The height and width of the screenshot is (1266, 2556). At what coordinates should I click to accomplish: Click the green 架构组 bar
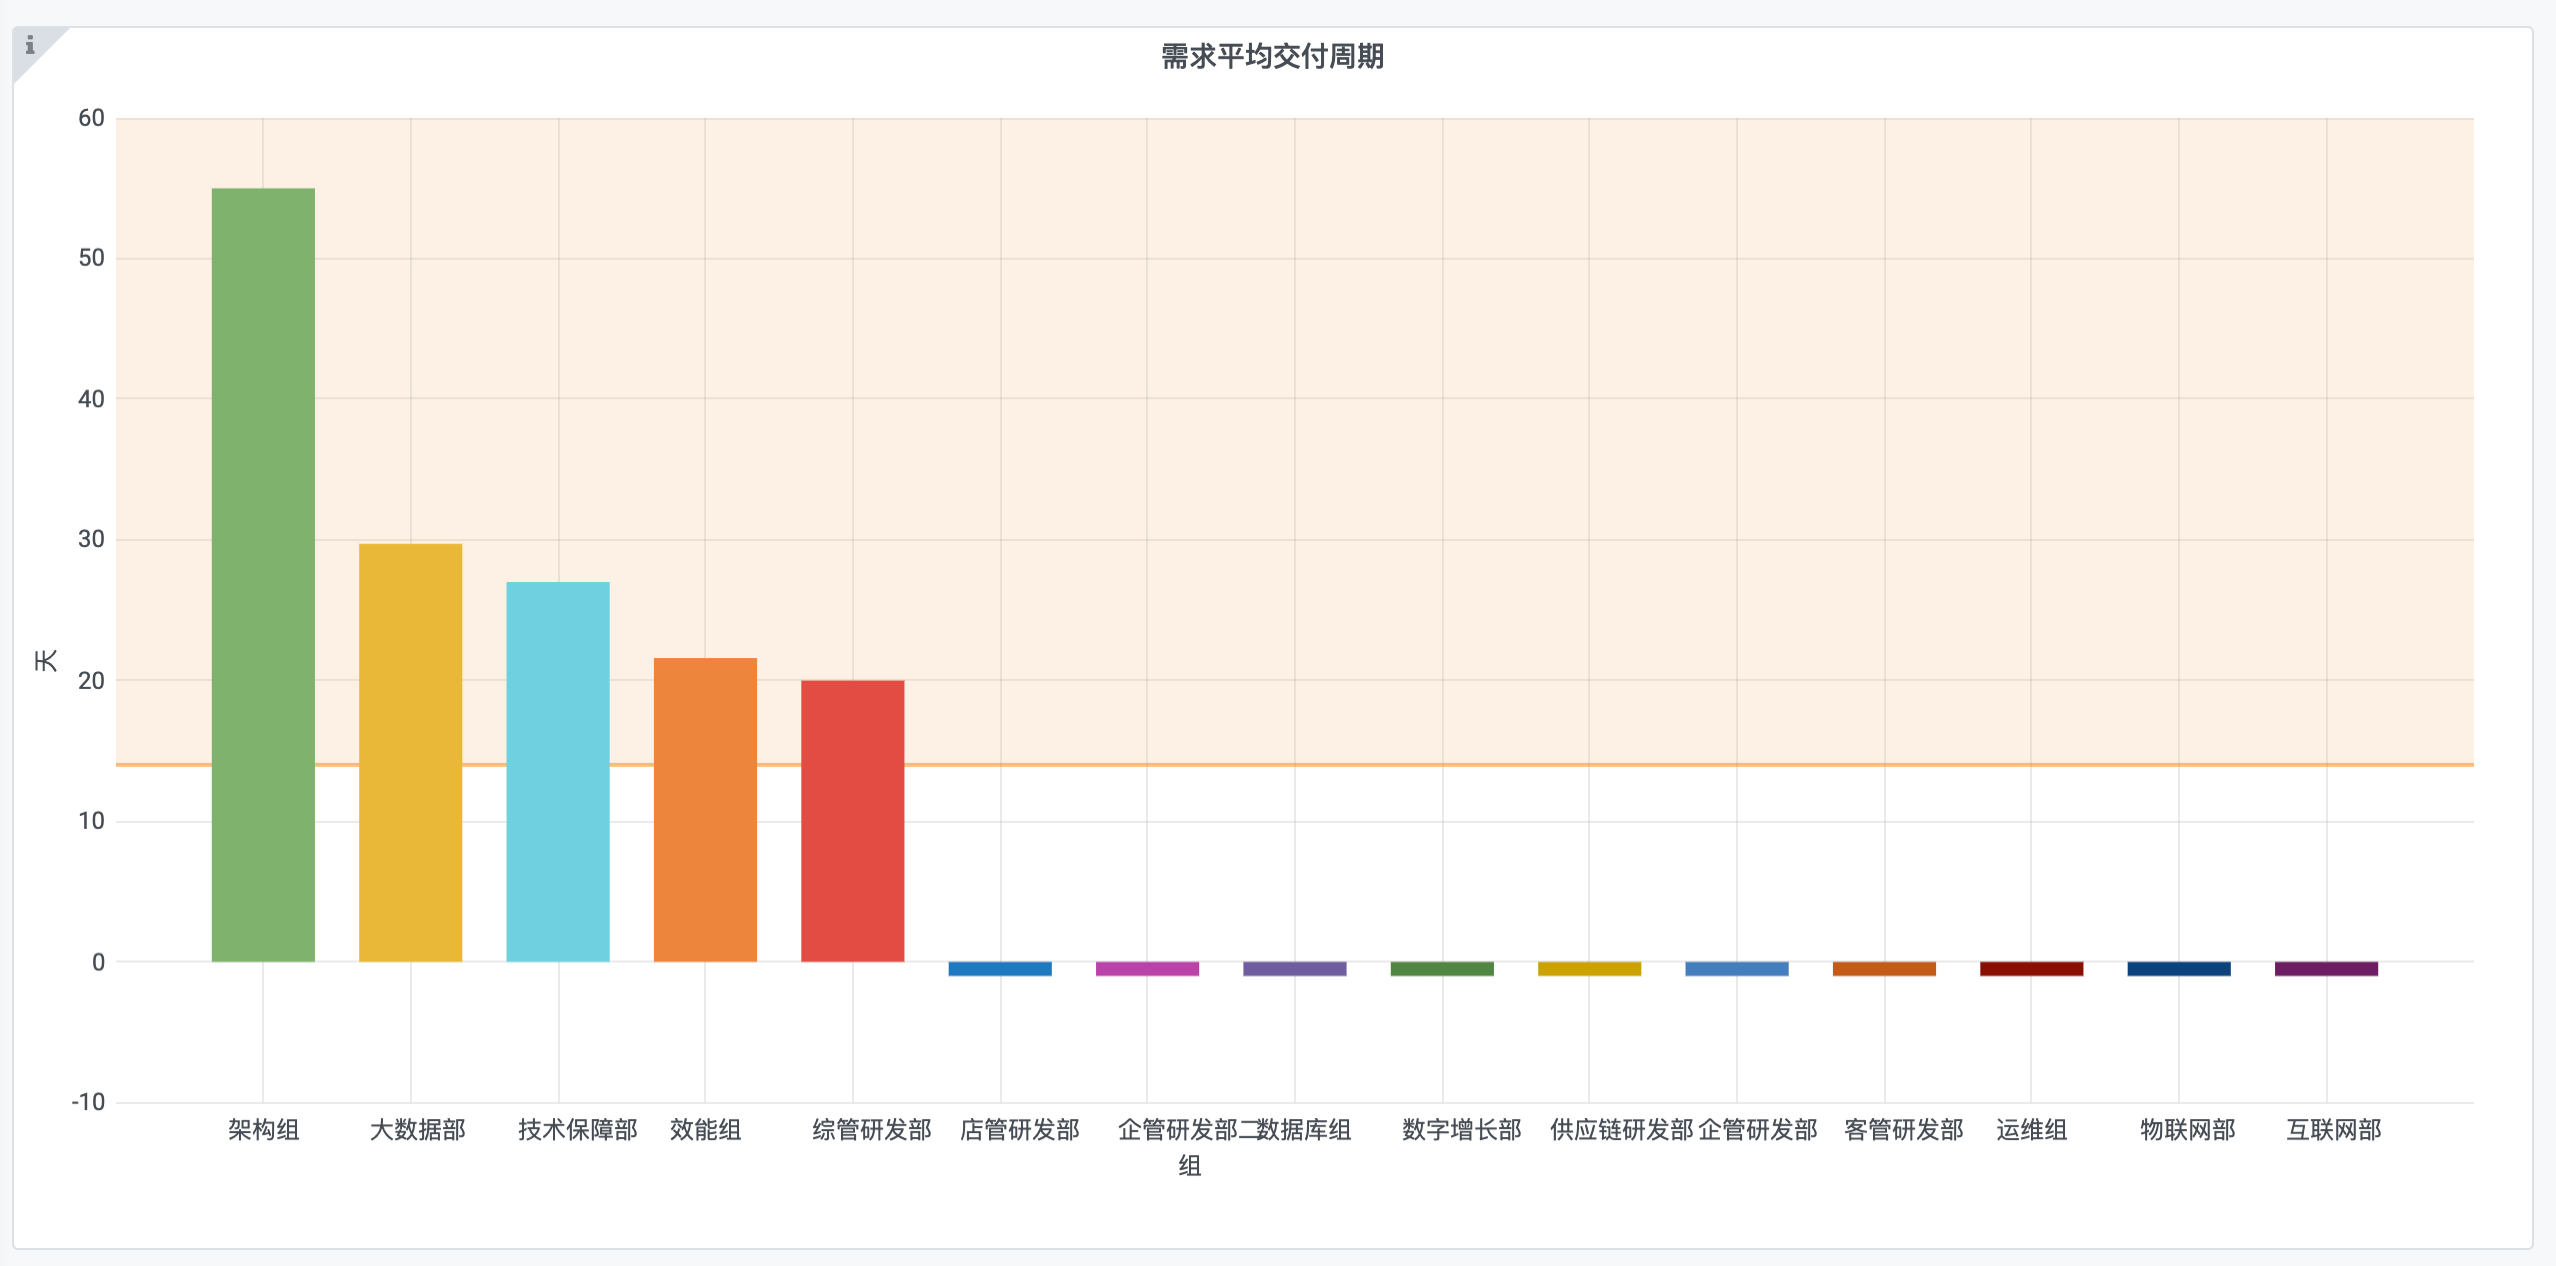(x=263, y=575)
